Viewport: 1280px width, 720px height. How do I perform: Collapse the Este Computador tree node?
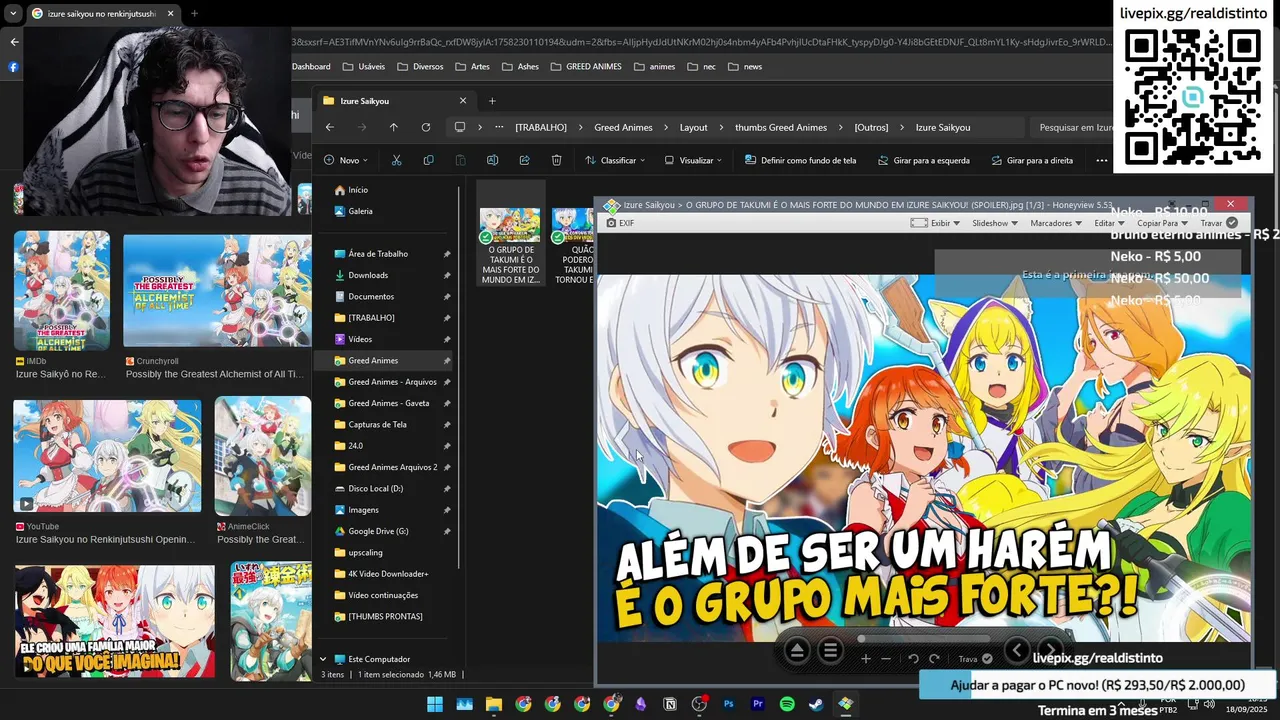click(322, 659)
